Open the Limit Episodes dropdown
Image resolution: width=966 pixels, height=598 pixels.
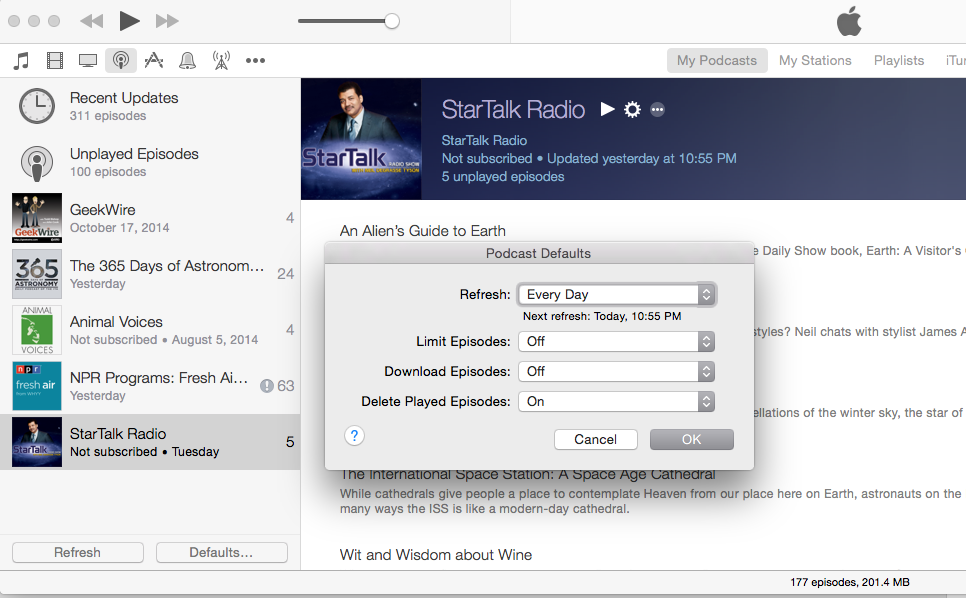coord(617,341)
